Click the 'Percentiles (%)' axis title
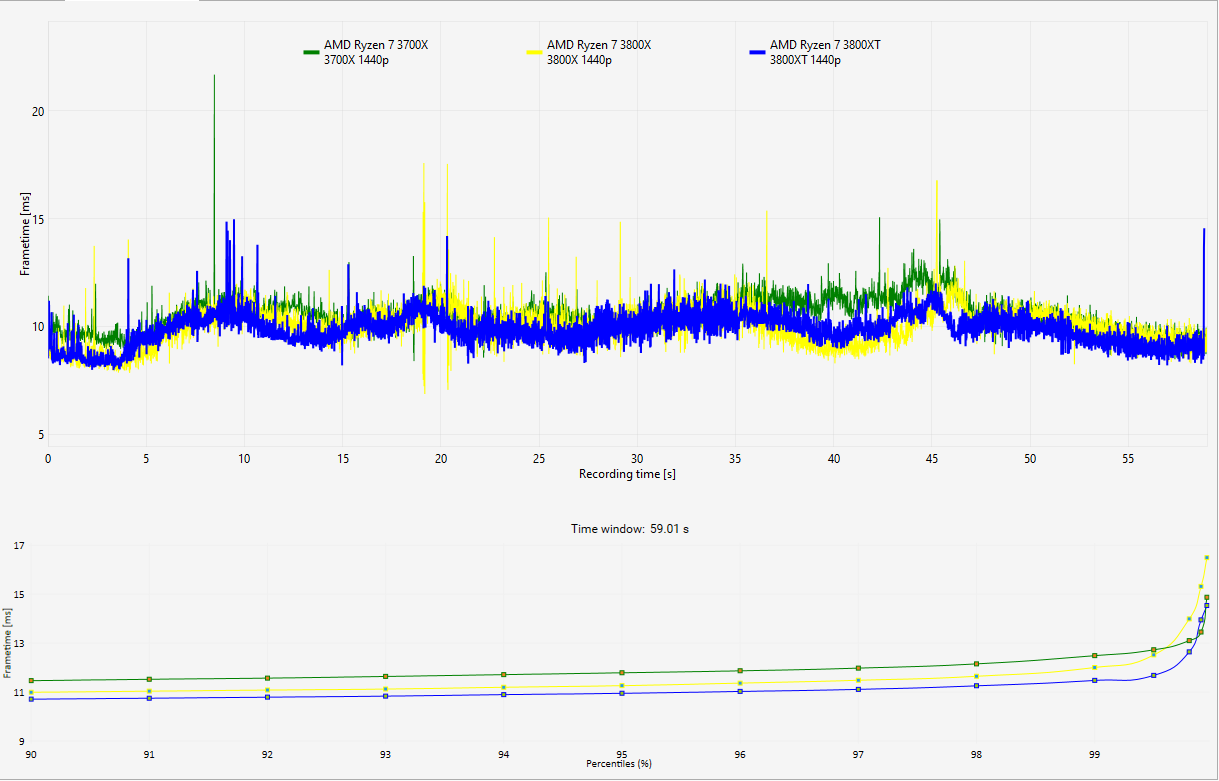The width and height of the screenshot is (1219, 781). pos(618,764)
